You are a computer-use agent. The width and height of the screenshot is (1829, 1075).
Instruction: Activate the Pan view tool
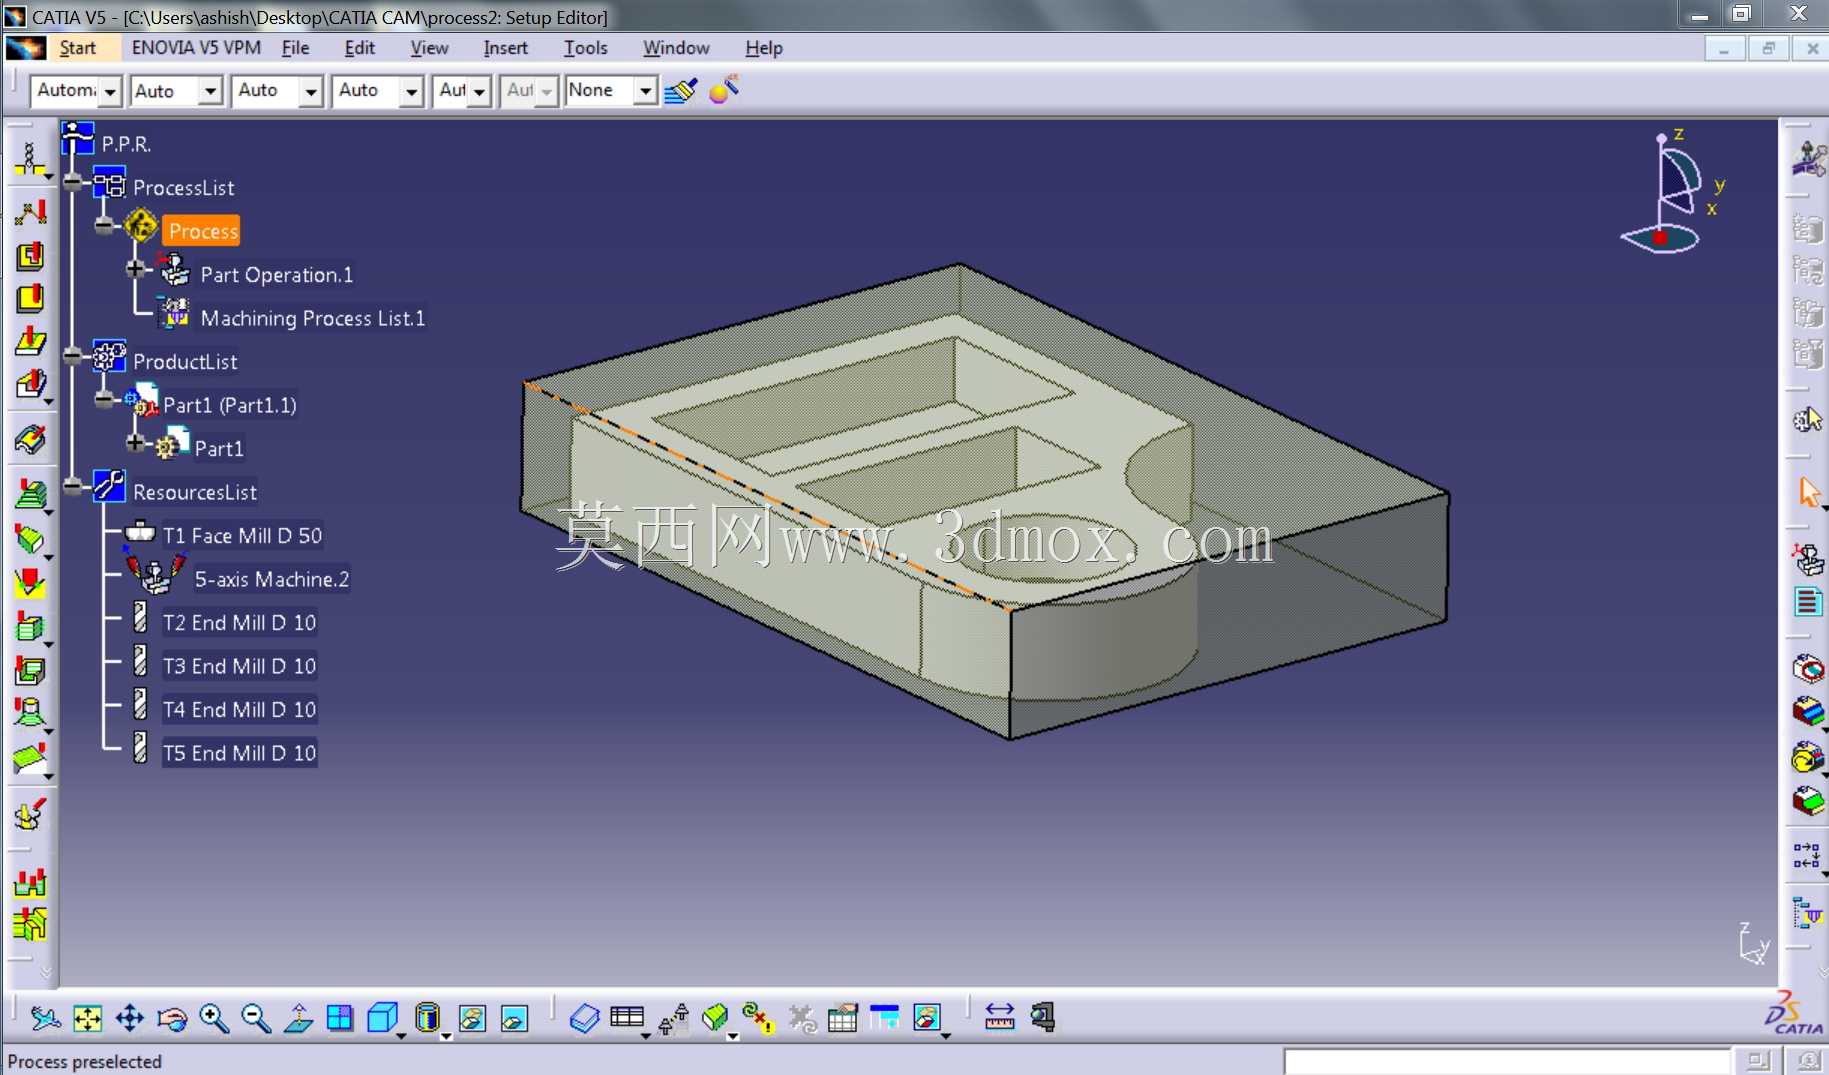(x=130, y=1018)
